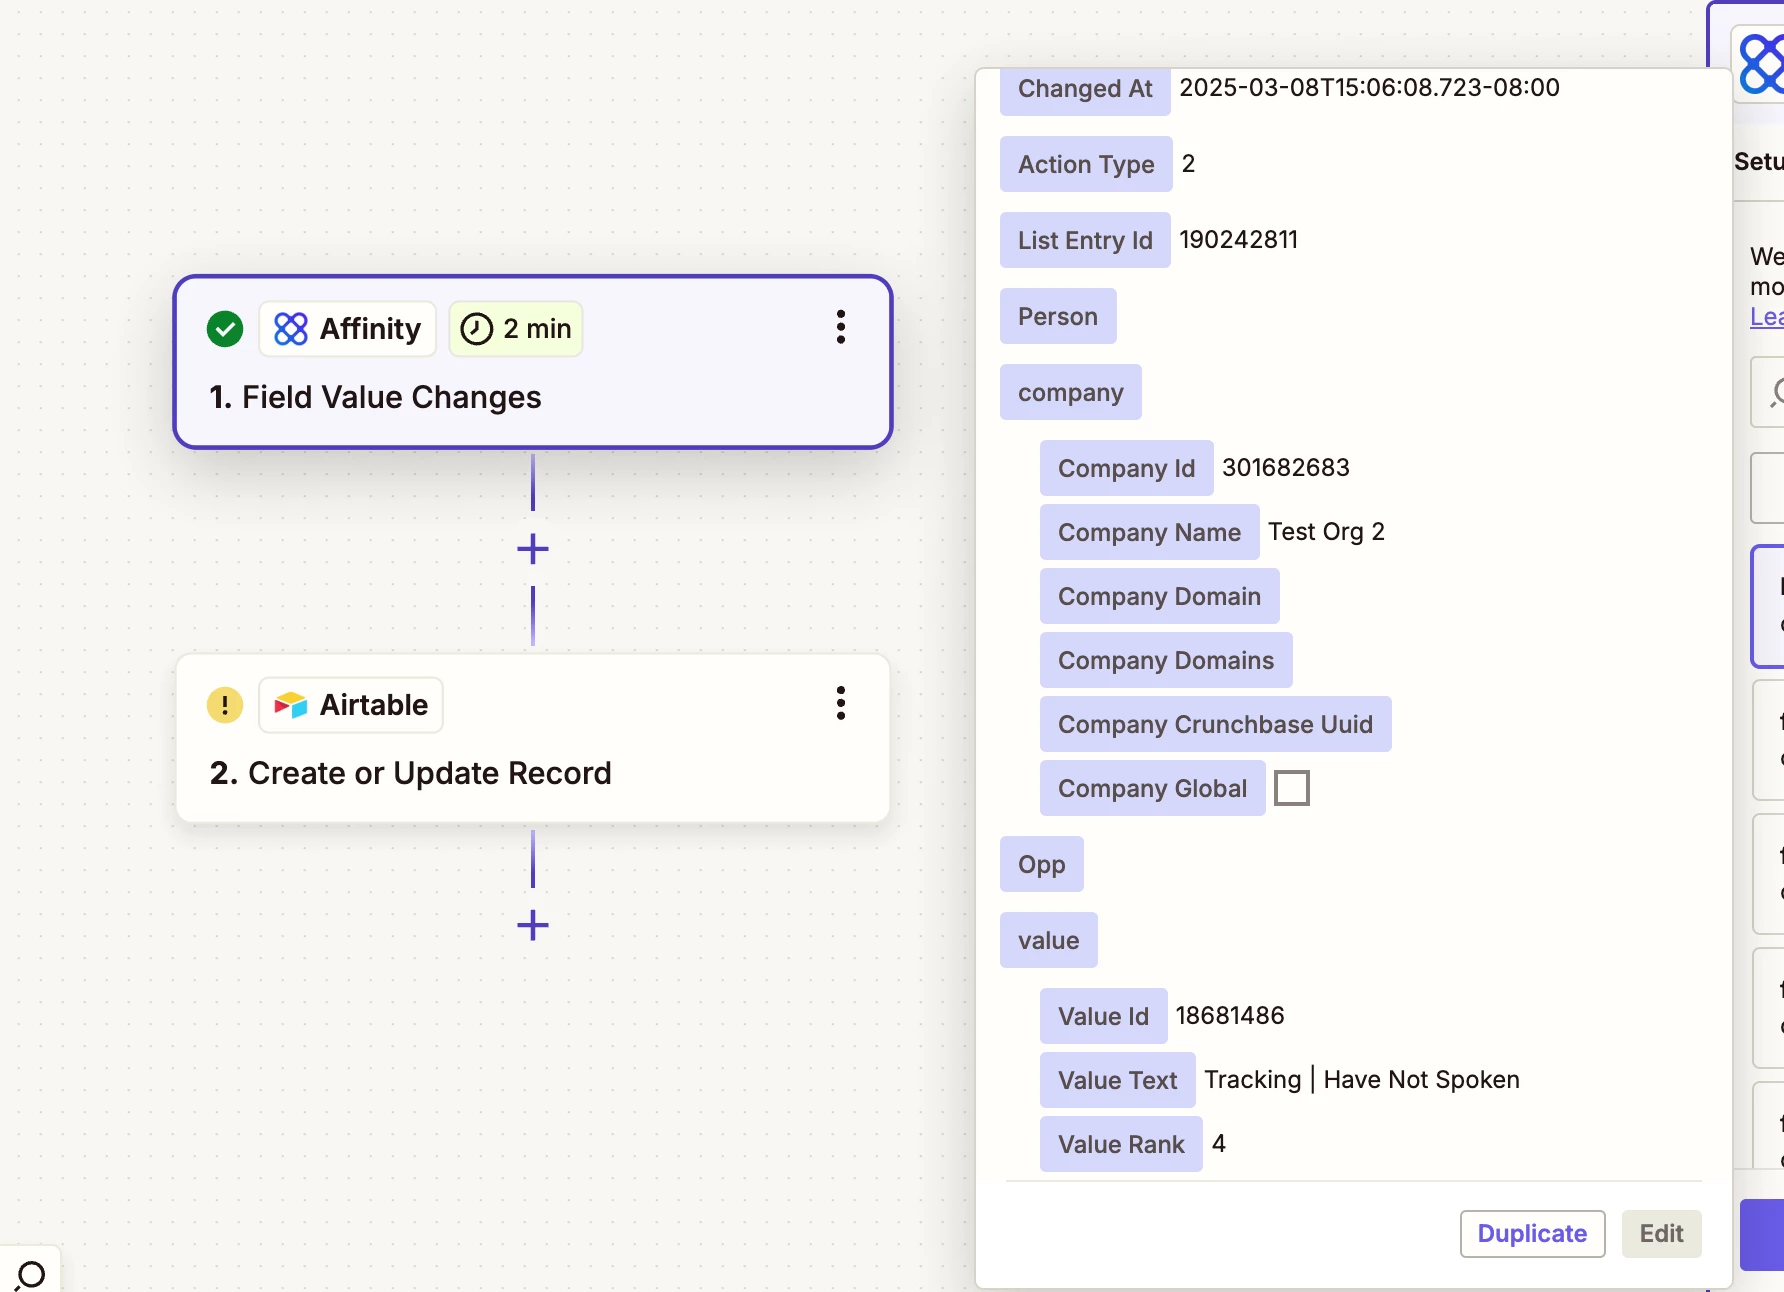This screenshot has height=1292, width=1784.
Task: Click the Value Id number 18681486
Action: tap(1230, 1015)
